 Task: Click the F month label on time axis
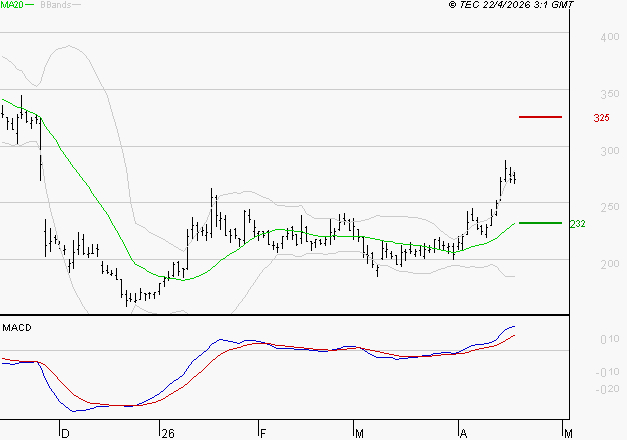pos(263,433)
